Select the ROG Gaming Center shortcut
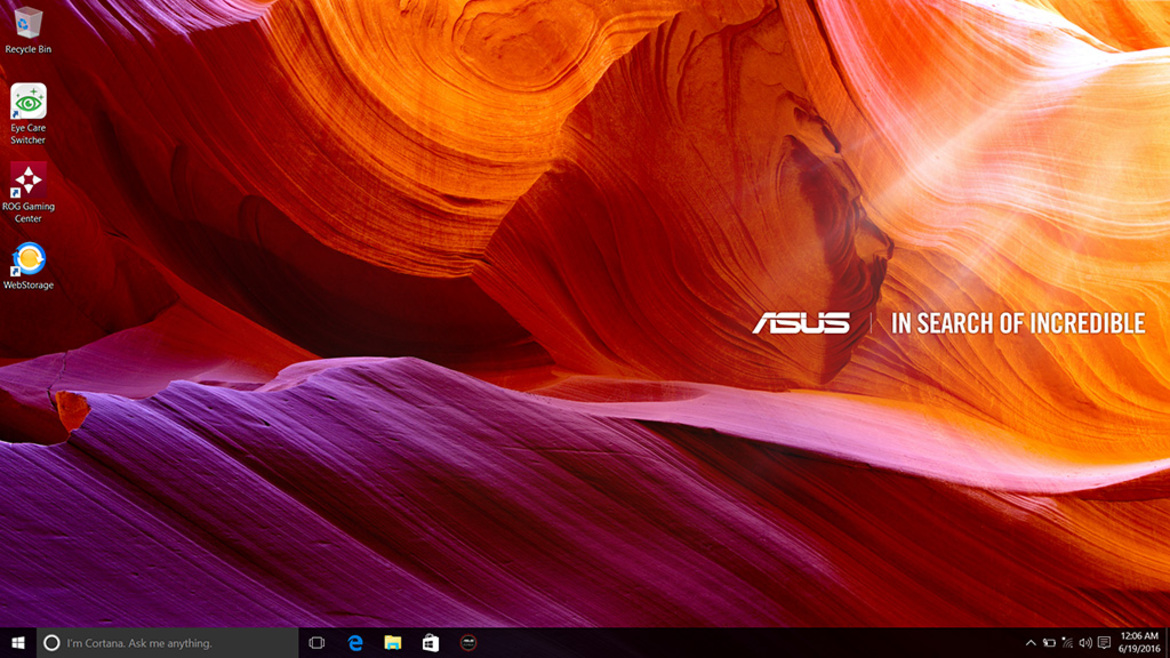 tap(28, 192)
